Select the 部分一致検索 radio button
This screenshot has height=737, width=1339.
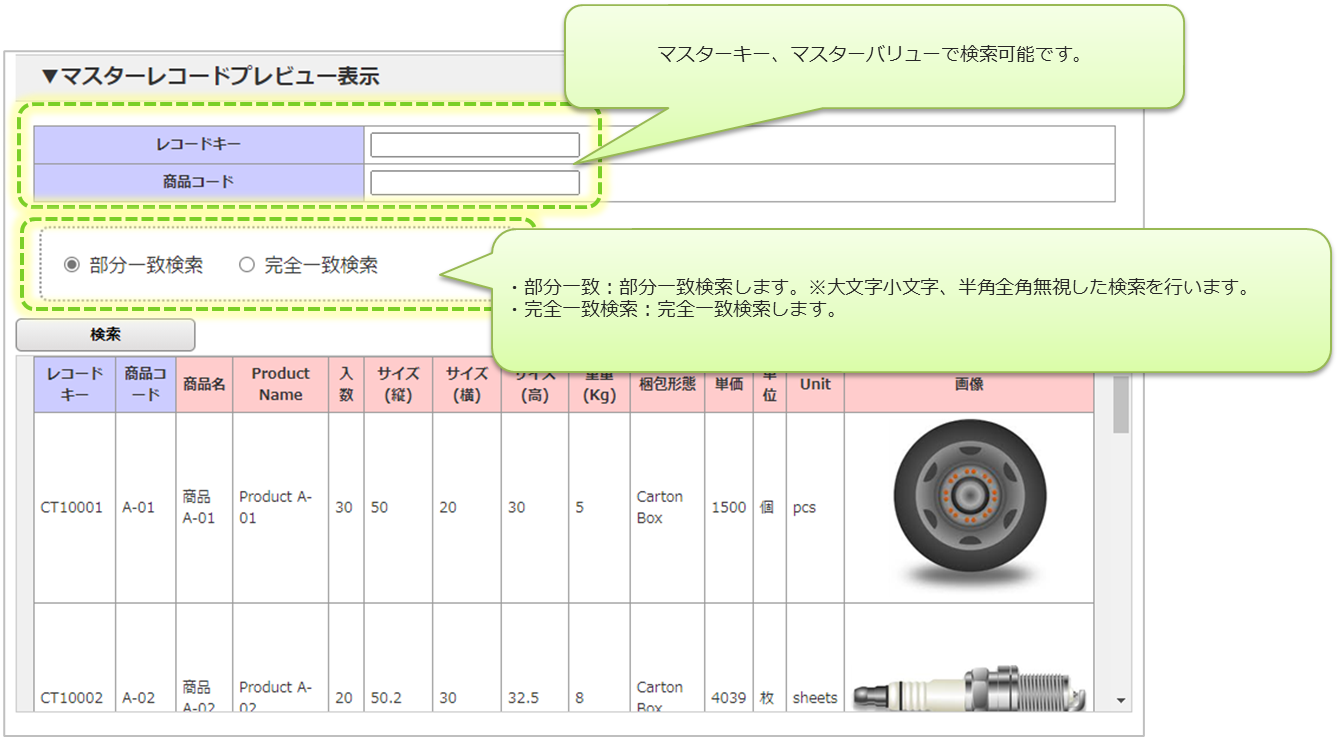point(71,265)
